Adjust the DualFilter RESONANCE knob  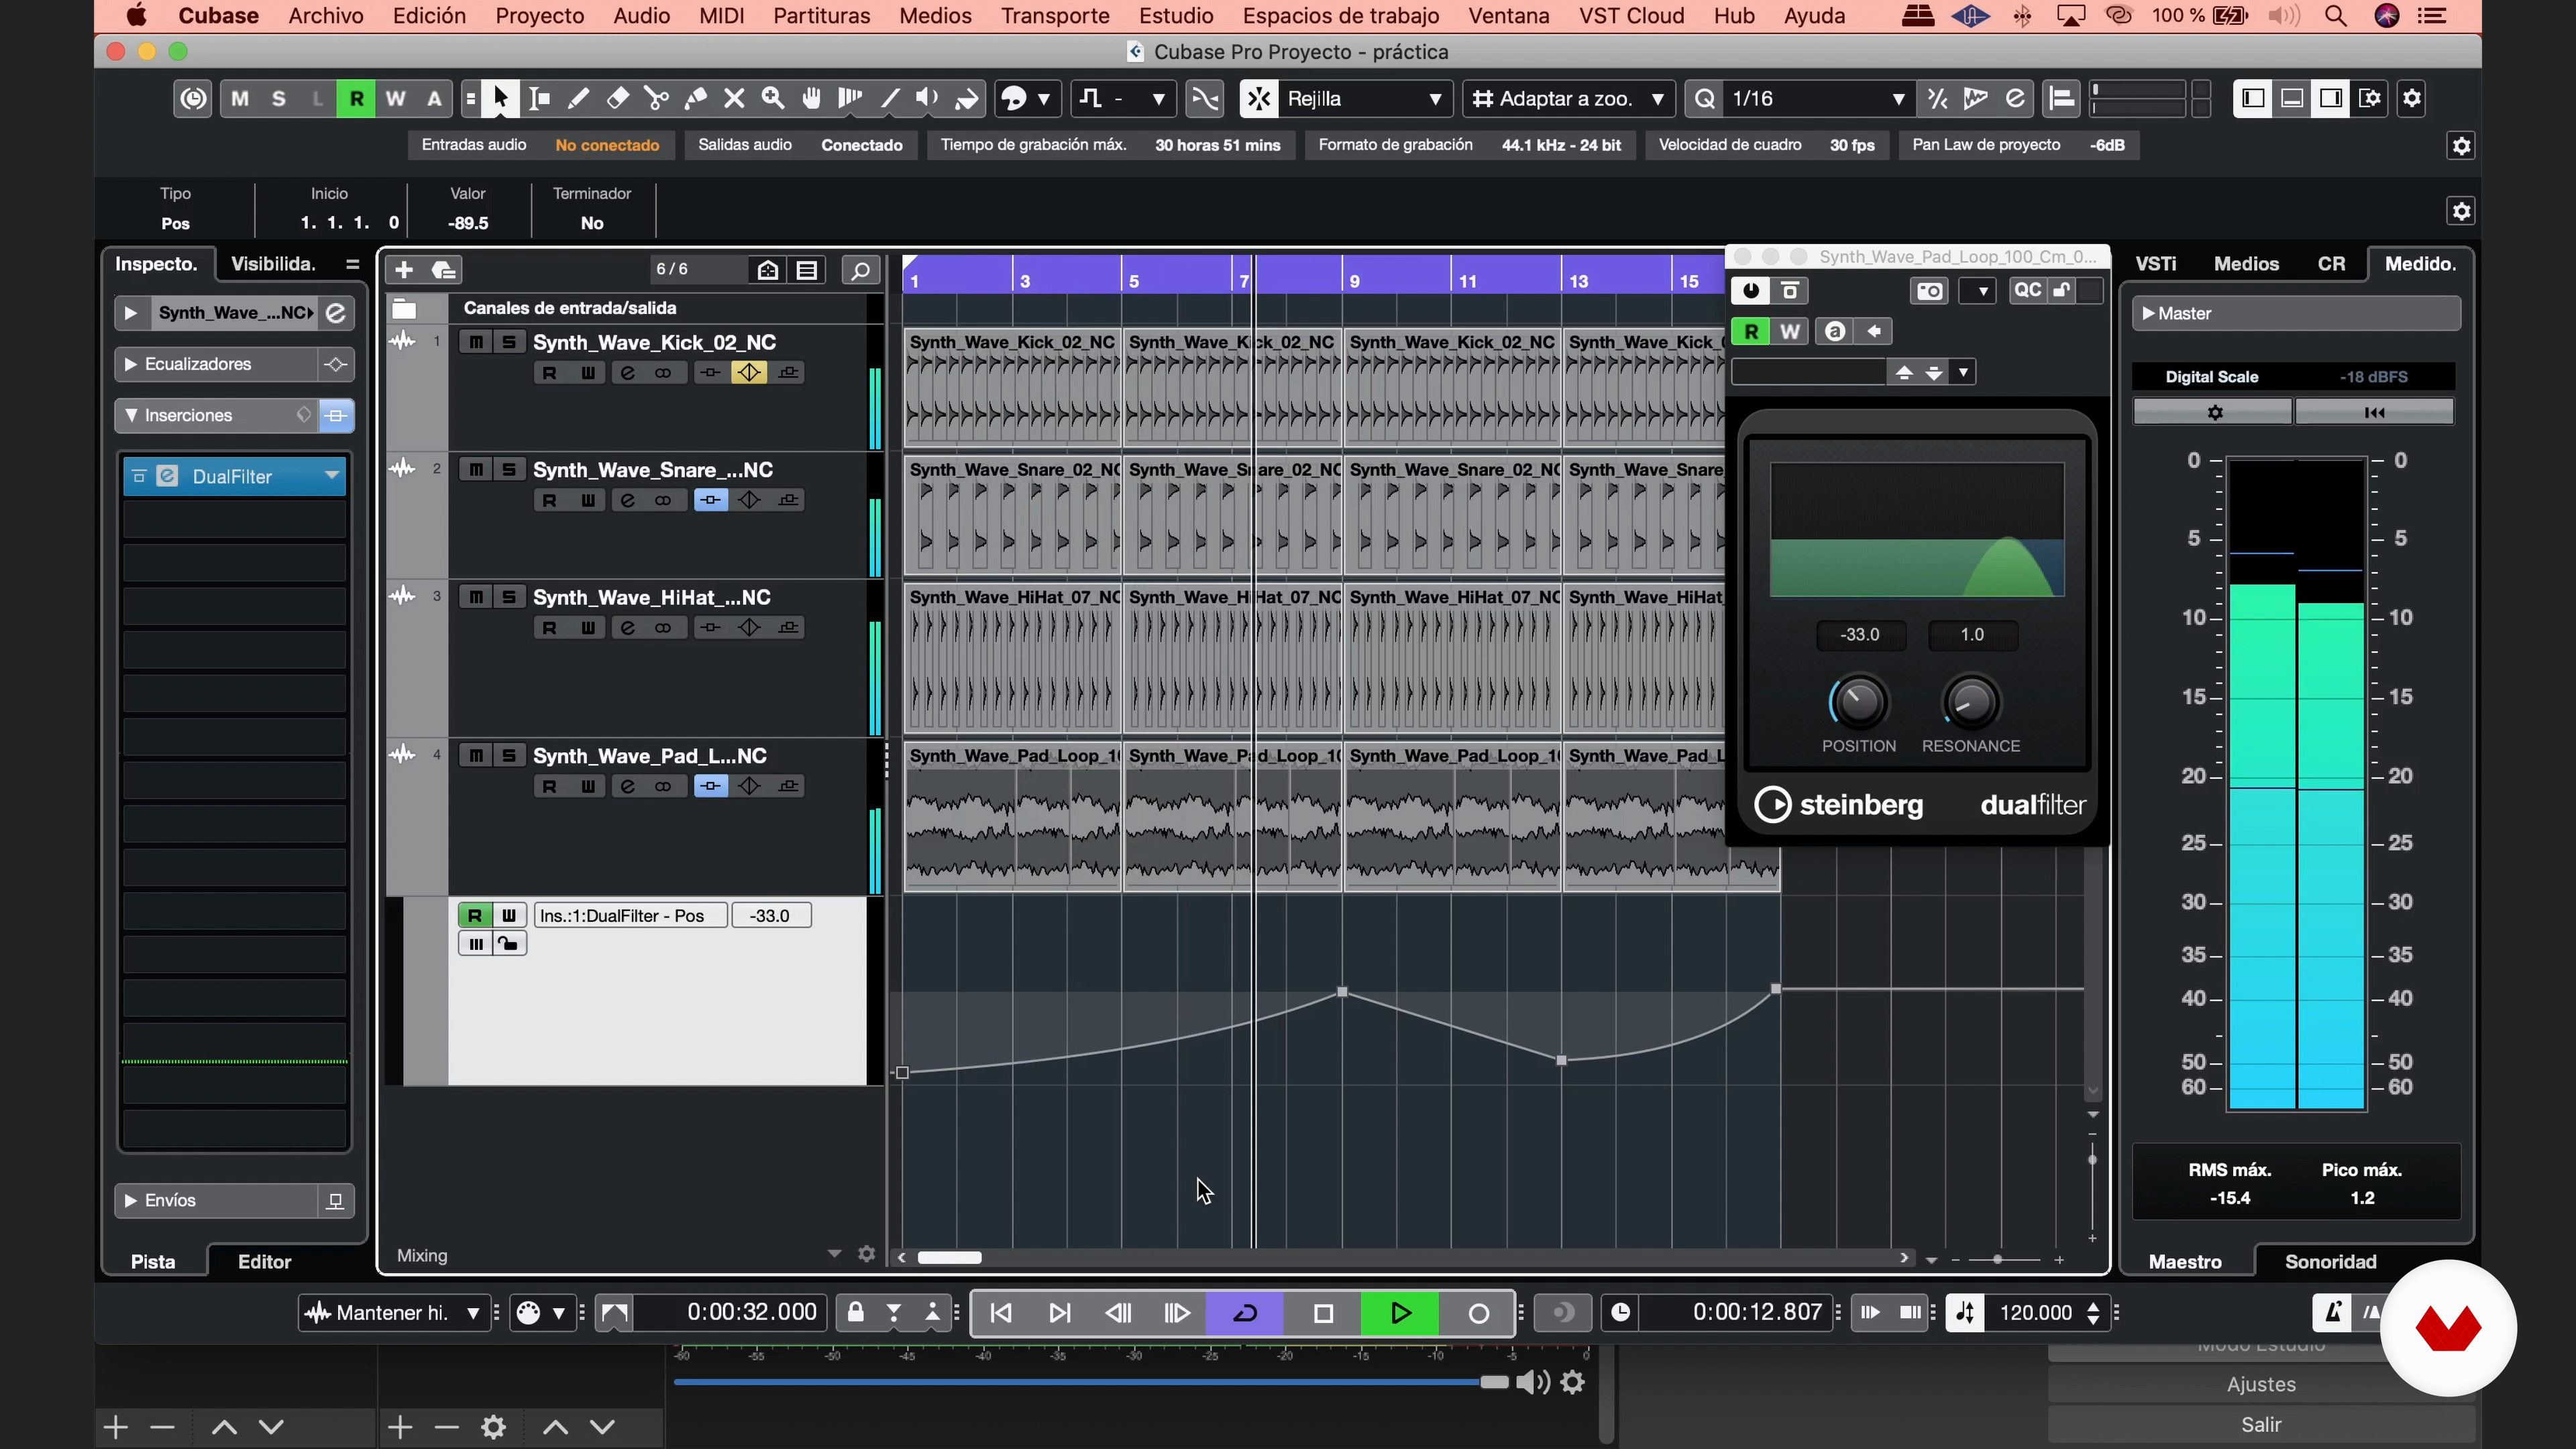click(x=1971, y=702)
